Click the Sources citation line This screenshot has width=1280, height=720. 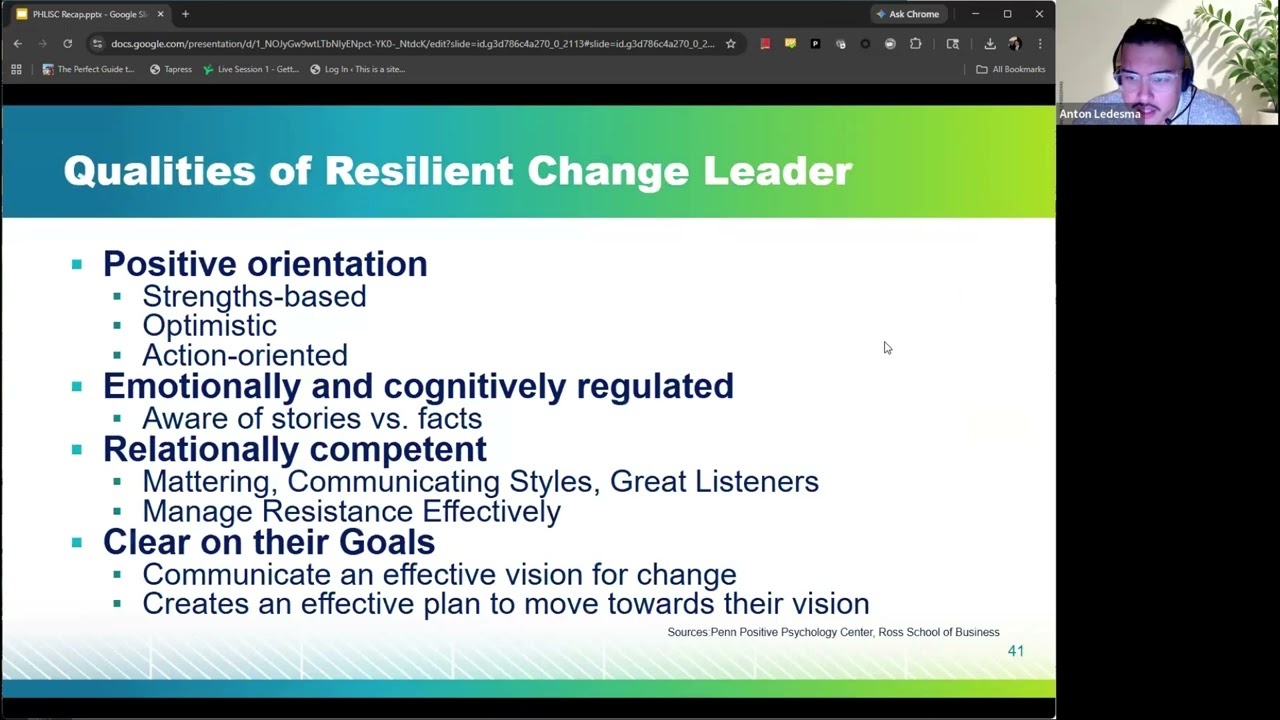tap(833, 632)
